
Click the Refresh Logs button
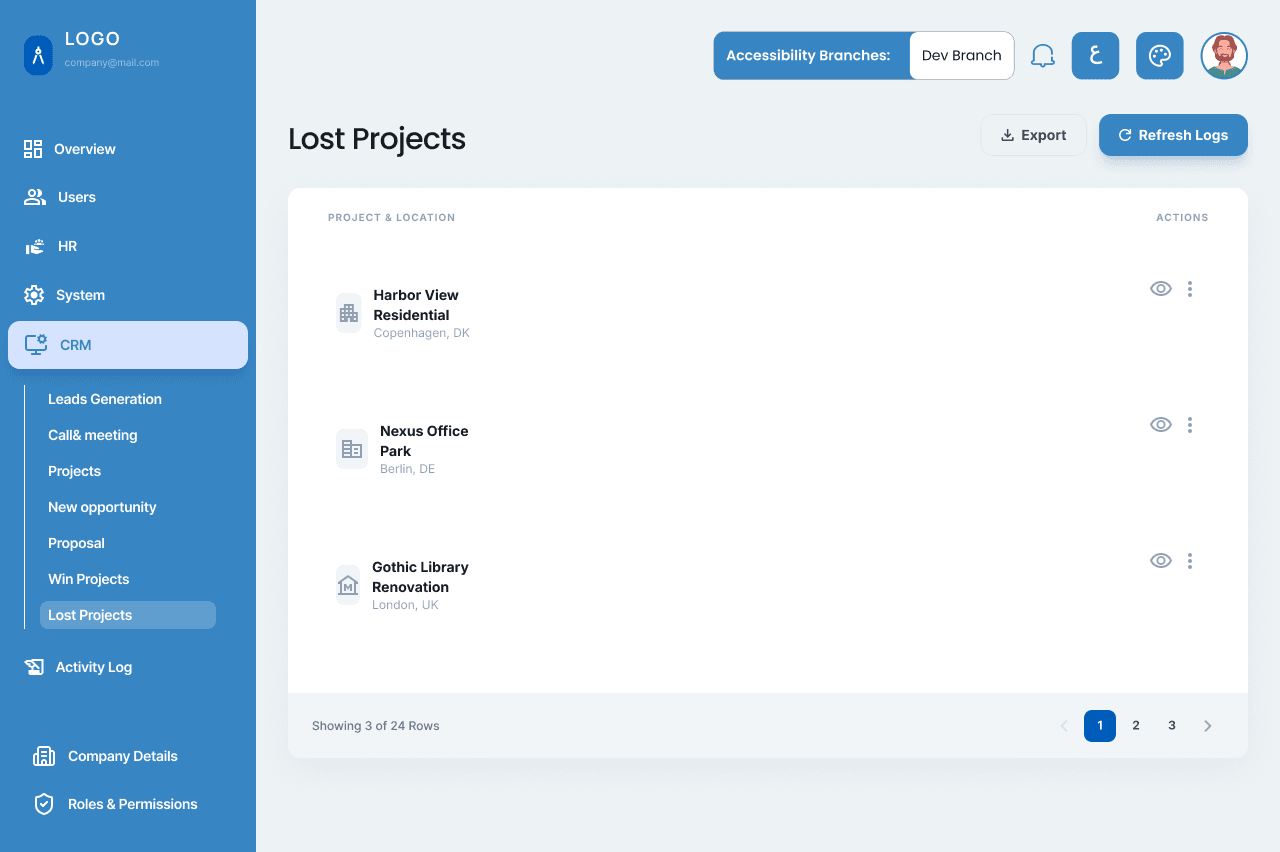[1173, 135]
